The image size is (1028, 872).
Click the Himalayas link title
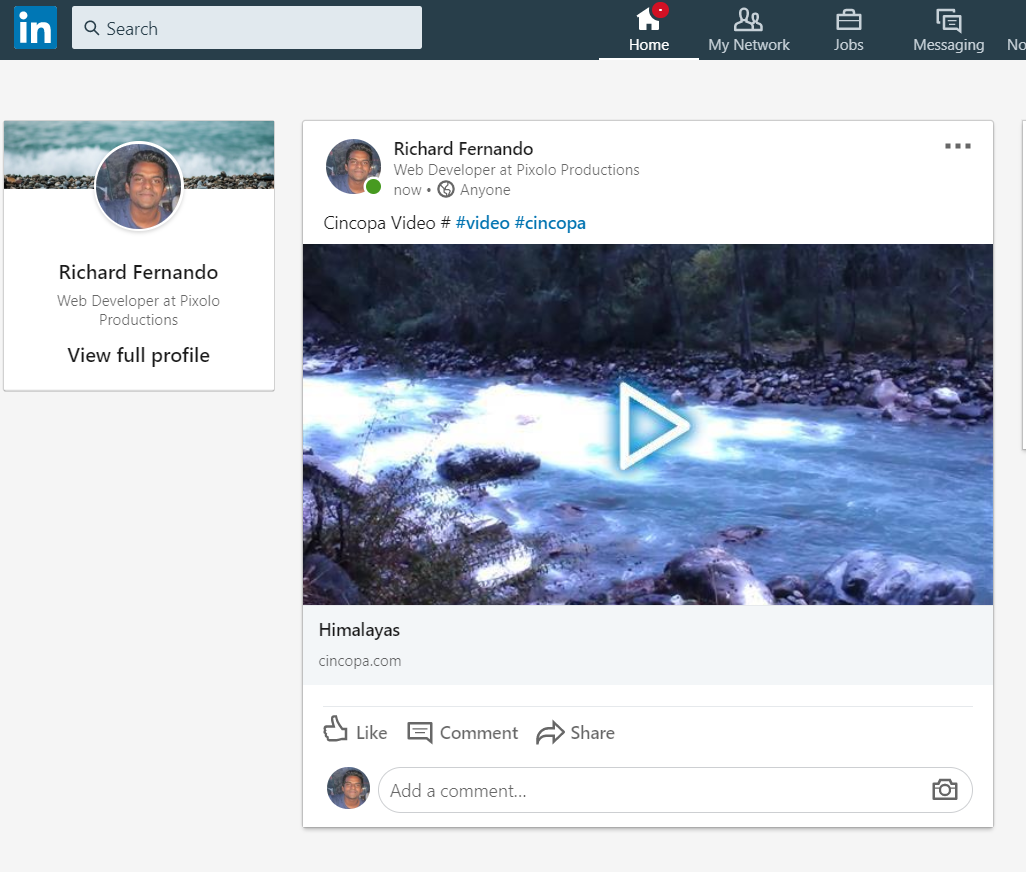tap(359, 630)
